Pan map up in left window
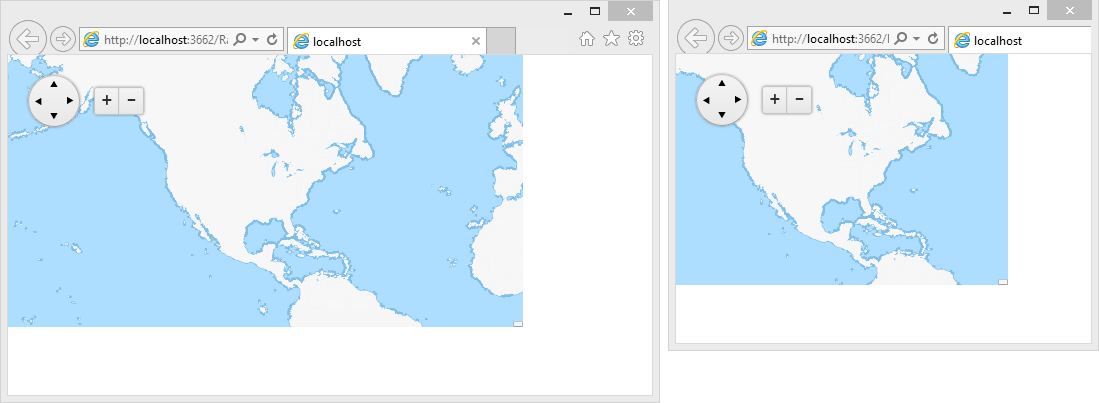The height and width of the screenshot is (403, 1099). [54, 84]
